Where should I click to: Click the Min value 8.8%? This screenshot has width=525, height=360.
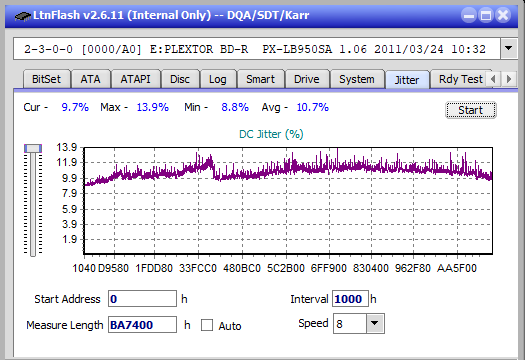click(235, 107)
